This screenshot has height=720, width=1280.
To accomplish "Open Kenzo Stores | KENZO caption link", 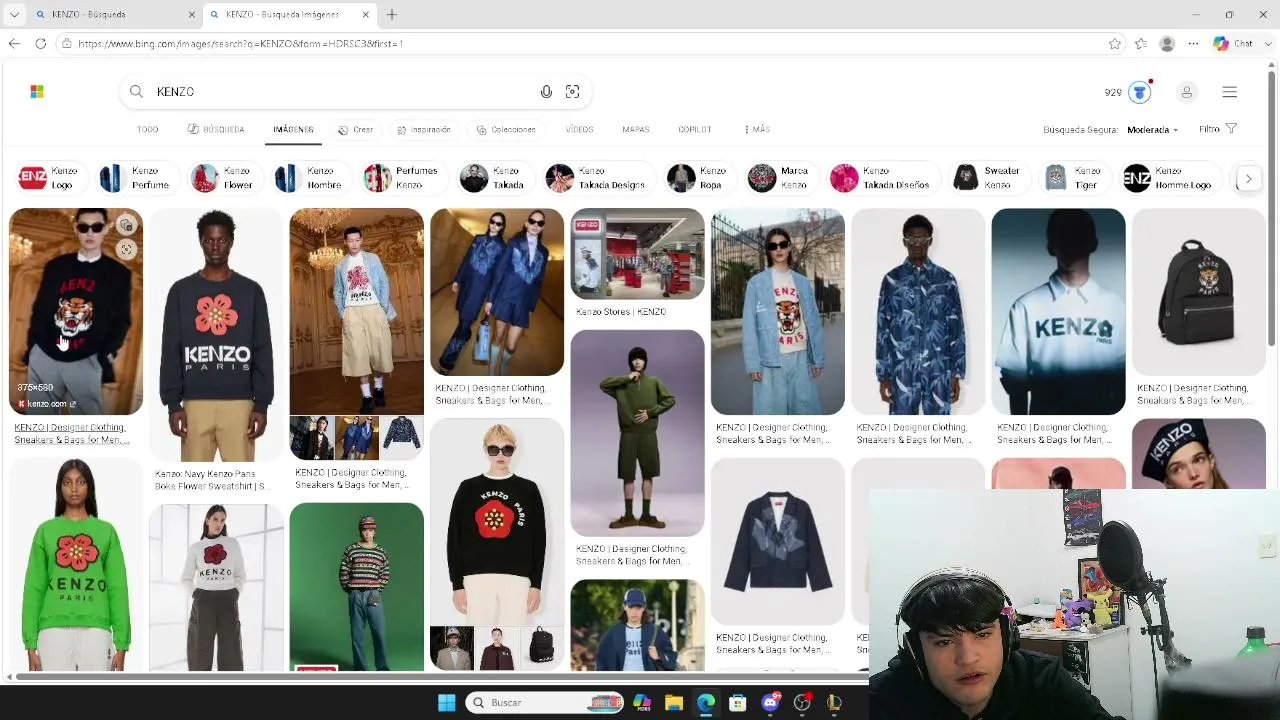I will pos(621,312).
